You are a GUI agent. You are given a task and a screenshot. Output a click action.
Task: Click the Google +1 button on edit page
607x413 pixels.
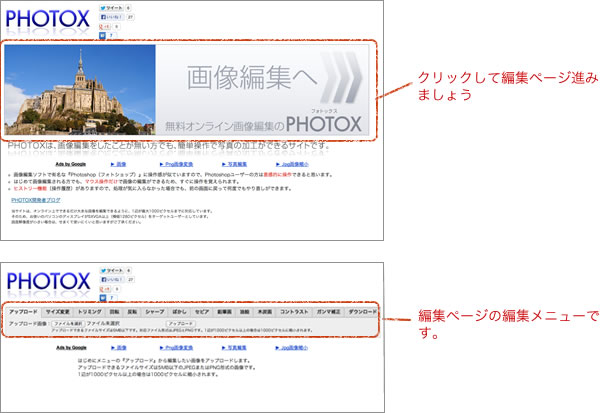[105, 289]
